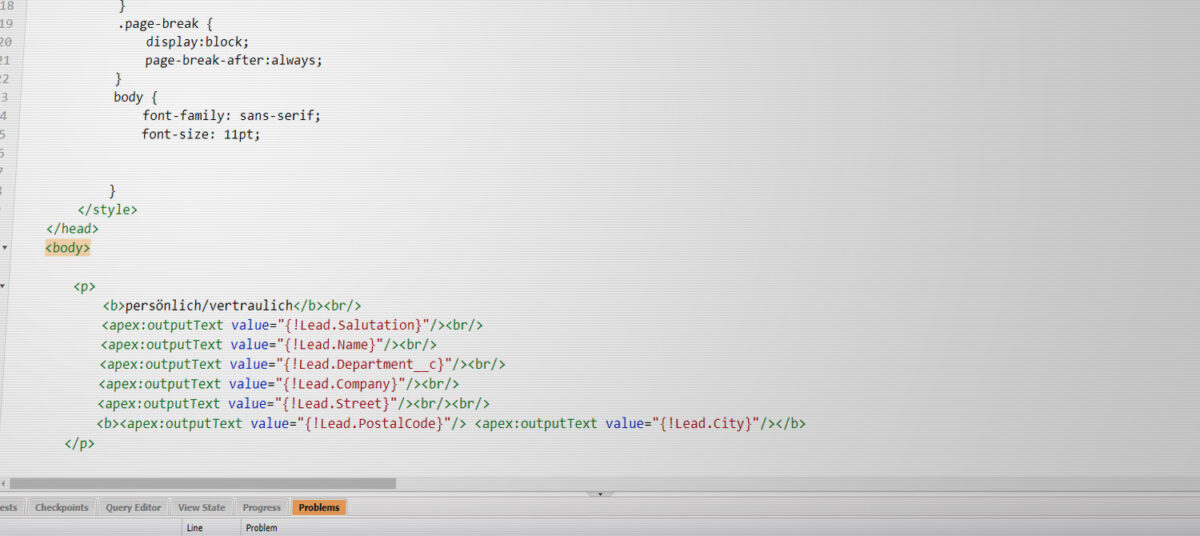Screen dimensions: 1200x536
Task: Open the Query Editor tab
Action: click(133, 507)
